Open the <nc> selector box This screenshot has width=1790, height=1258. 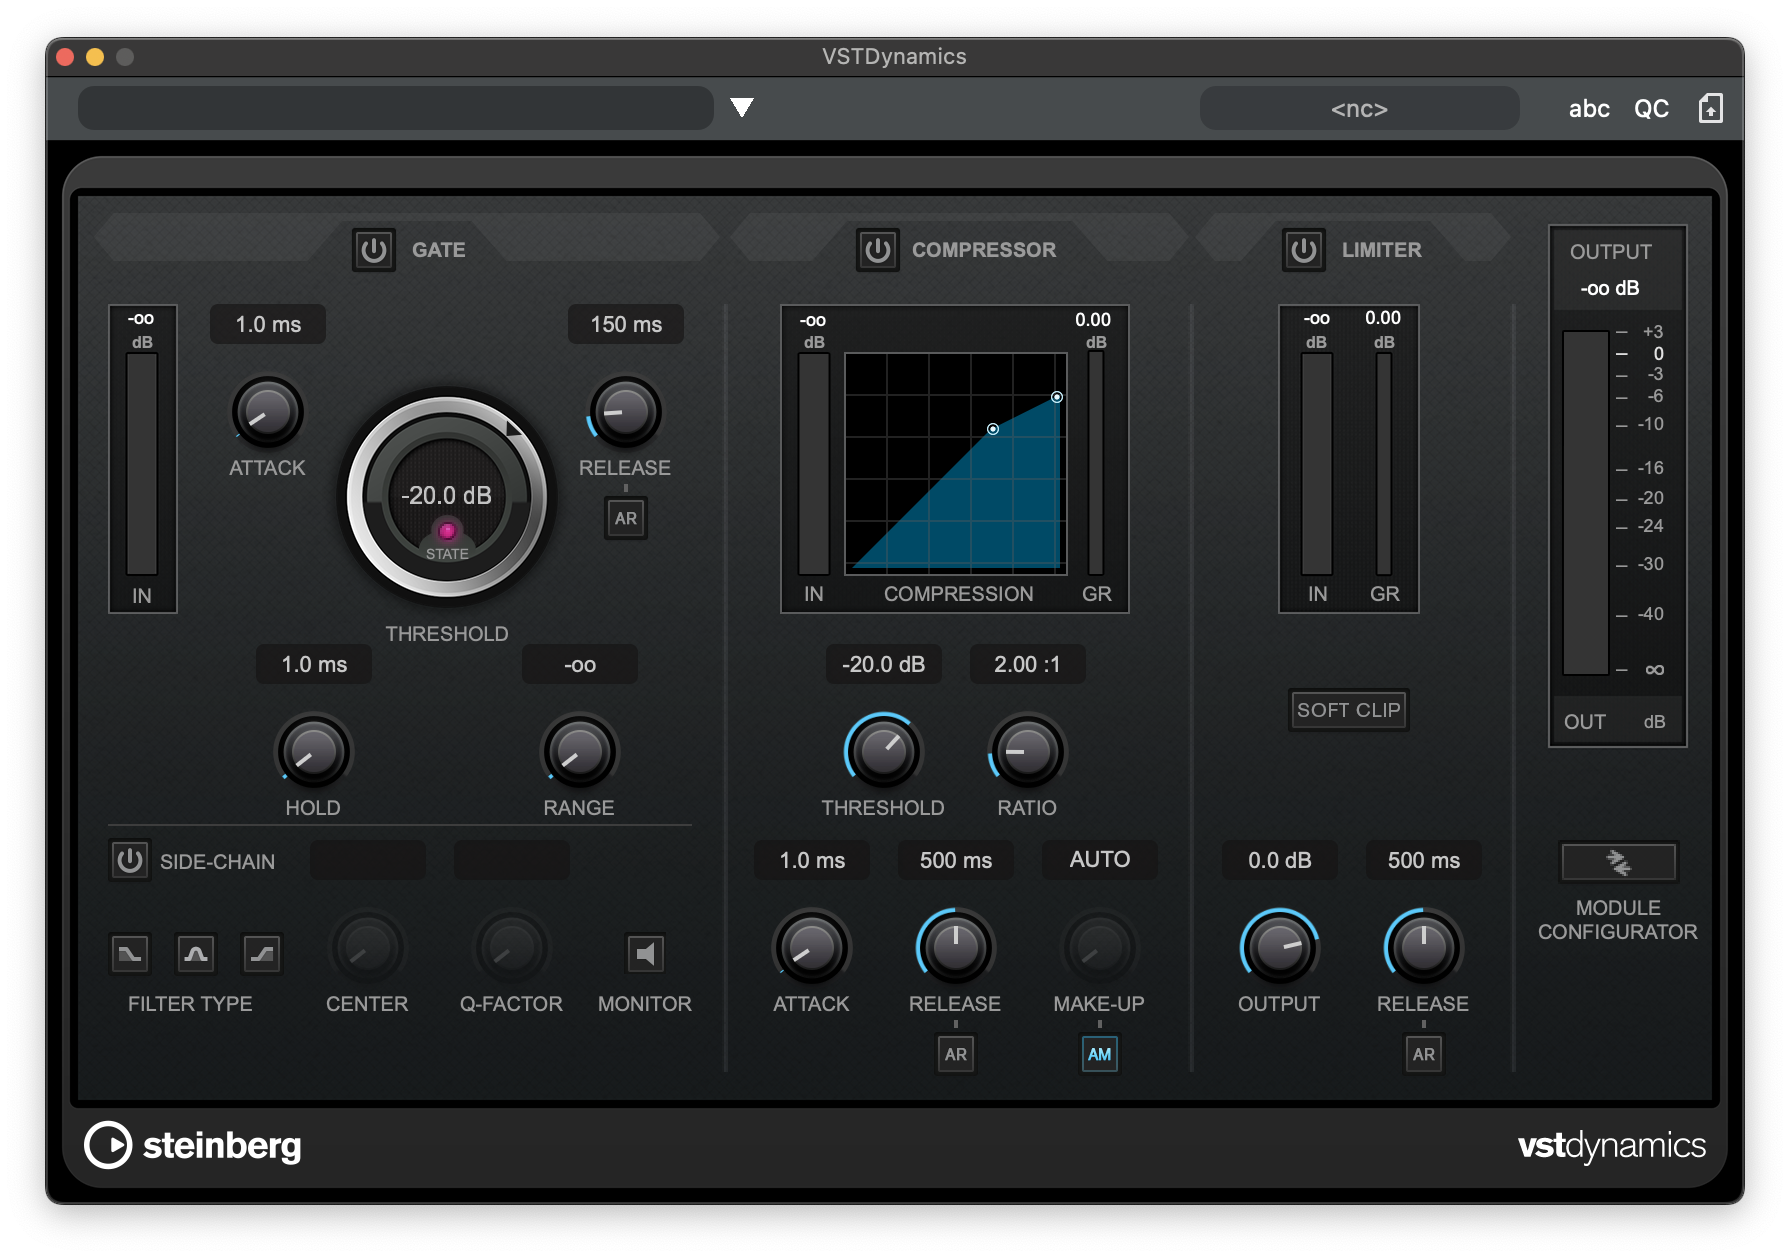click(1359, 108)
